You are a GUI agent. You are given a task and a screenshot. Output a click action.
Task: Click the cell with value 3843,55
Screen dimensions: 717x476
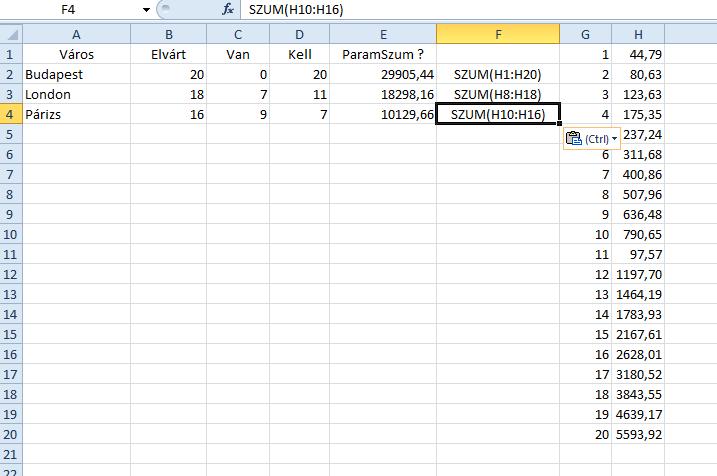(x=638, y=395)
